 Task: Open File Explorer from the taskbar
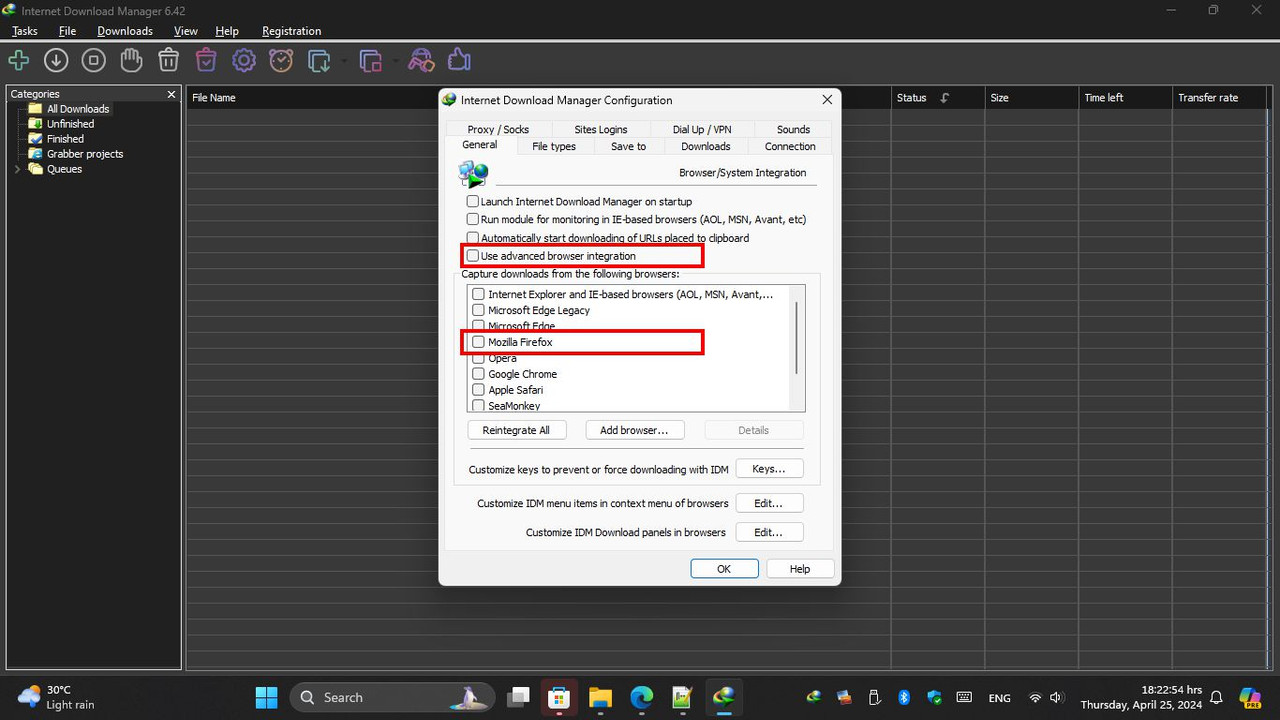click(x=600, y=697)
